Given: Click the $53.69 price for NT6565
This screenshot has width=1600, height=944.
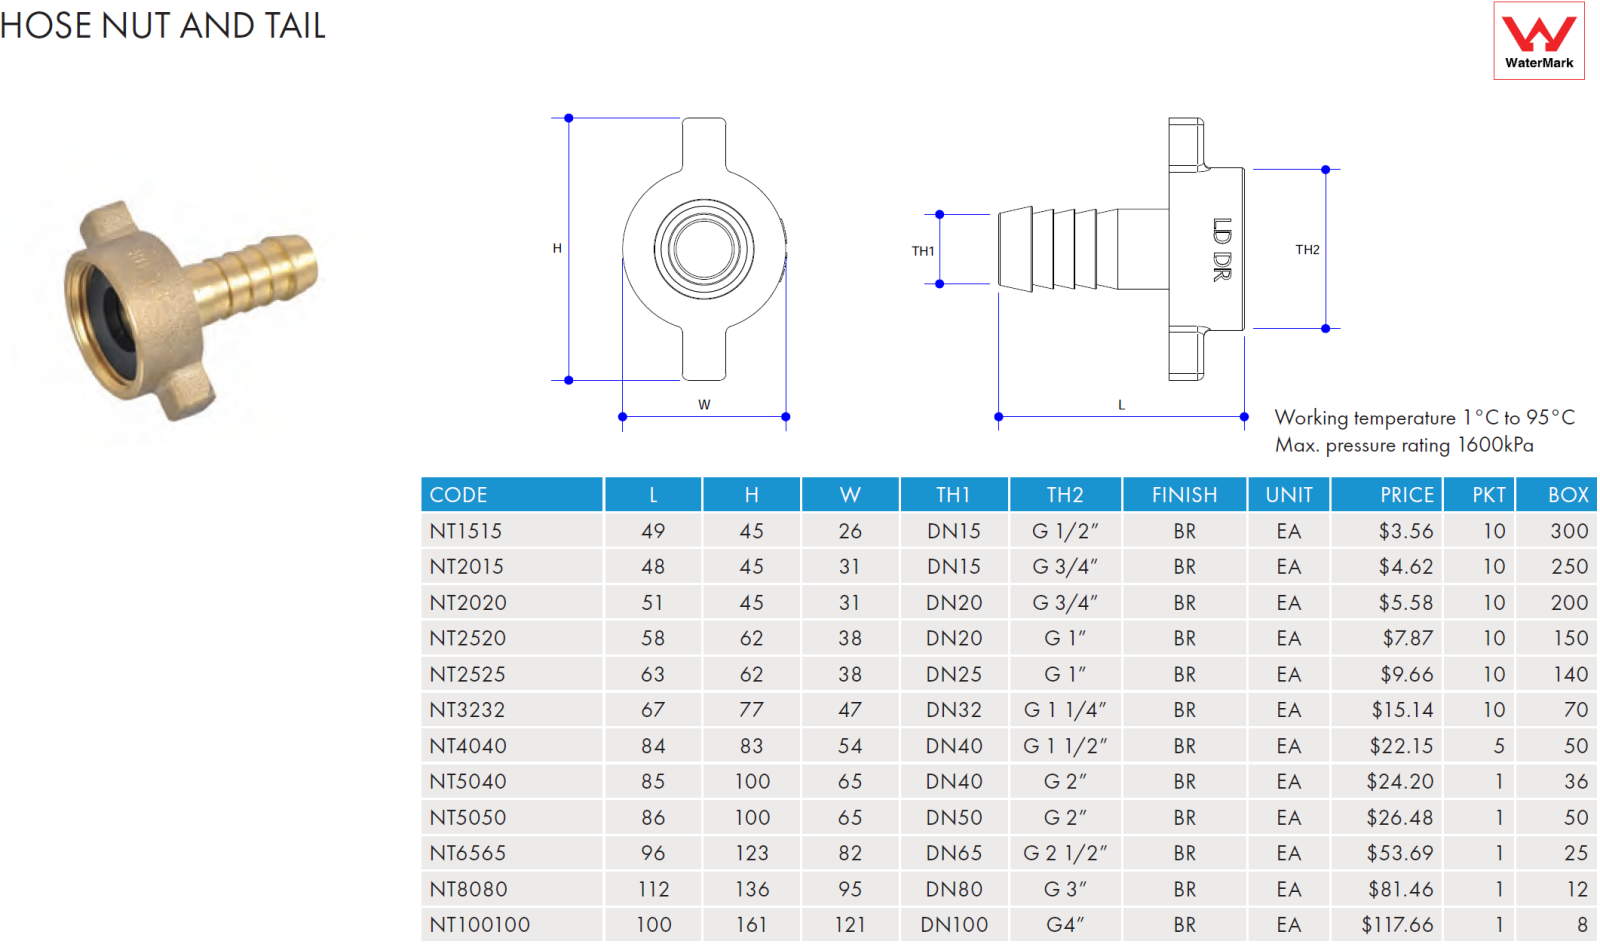Looking at the screenshot, I should 1400,853.
